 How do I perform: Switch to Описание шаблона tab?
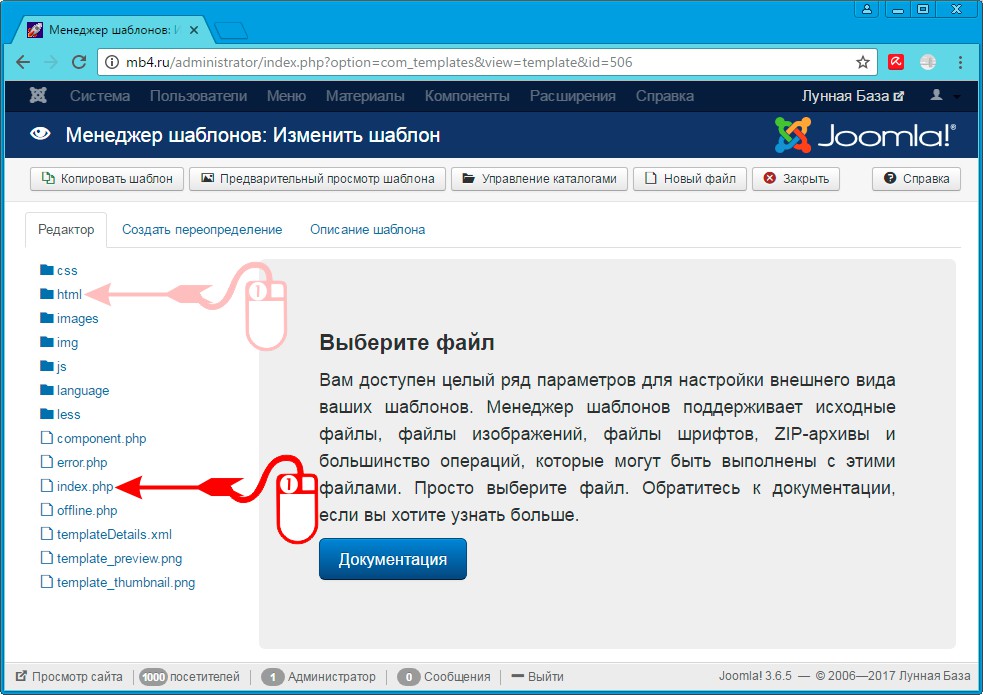point(367,229)
